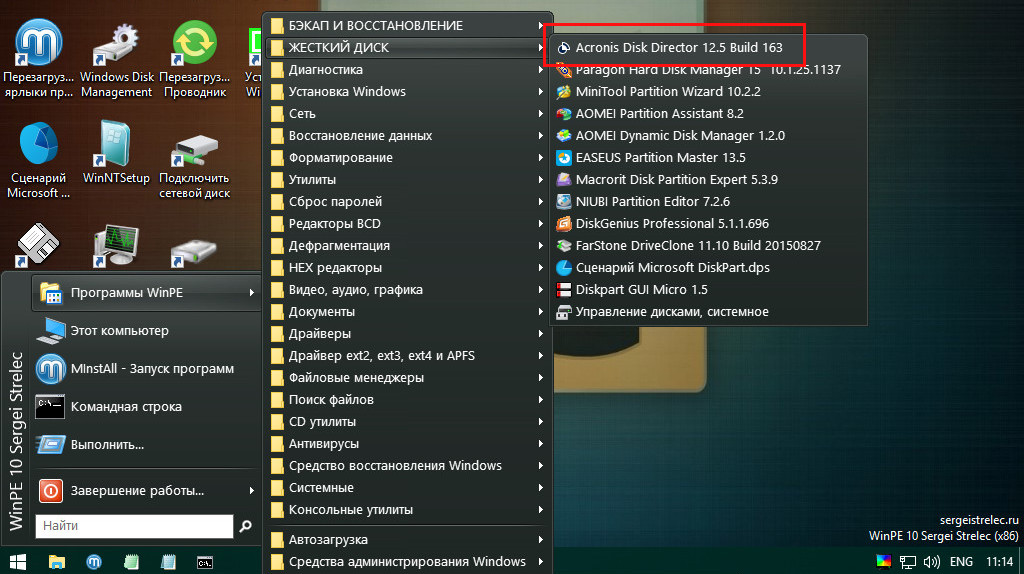Select Подключить сетевой диск desktop icon
Image resolution: width=1024 pixels, height=574 pixels.
195,167
